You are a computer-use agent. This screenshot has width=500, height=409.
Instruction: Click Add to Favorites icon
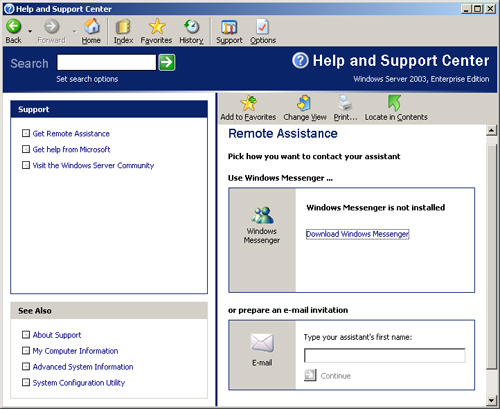click(x=249, y=103)
